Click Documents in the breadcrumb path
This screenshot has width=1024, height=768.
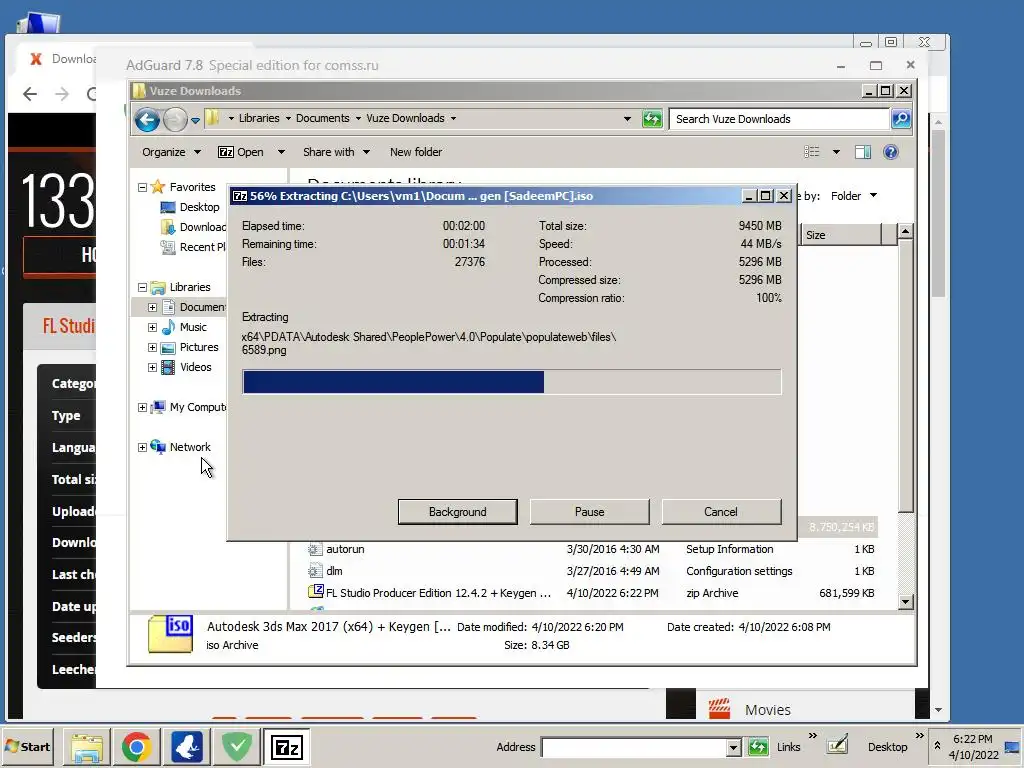tap(323, 118)
